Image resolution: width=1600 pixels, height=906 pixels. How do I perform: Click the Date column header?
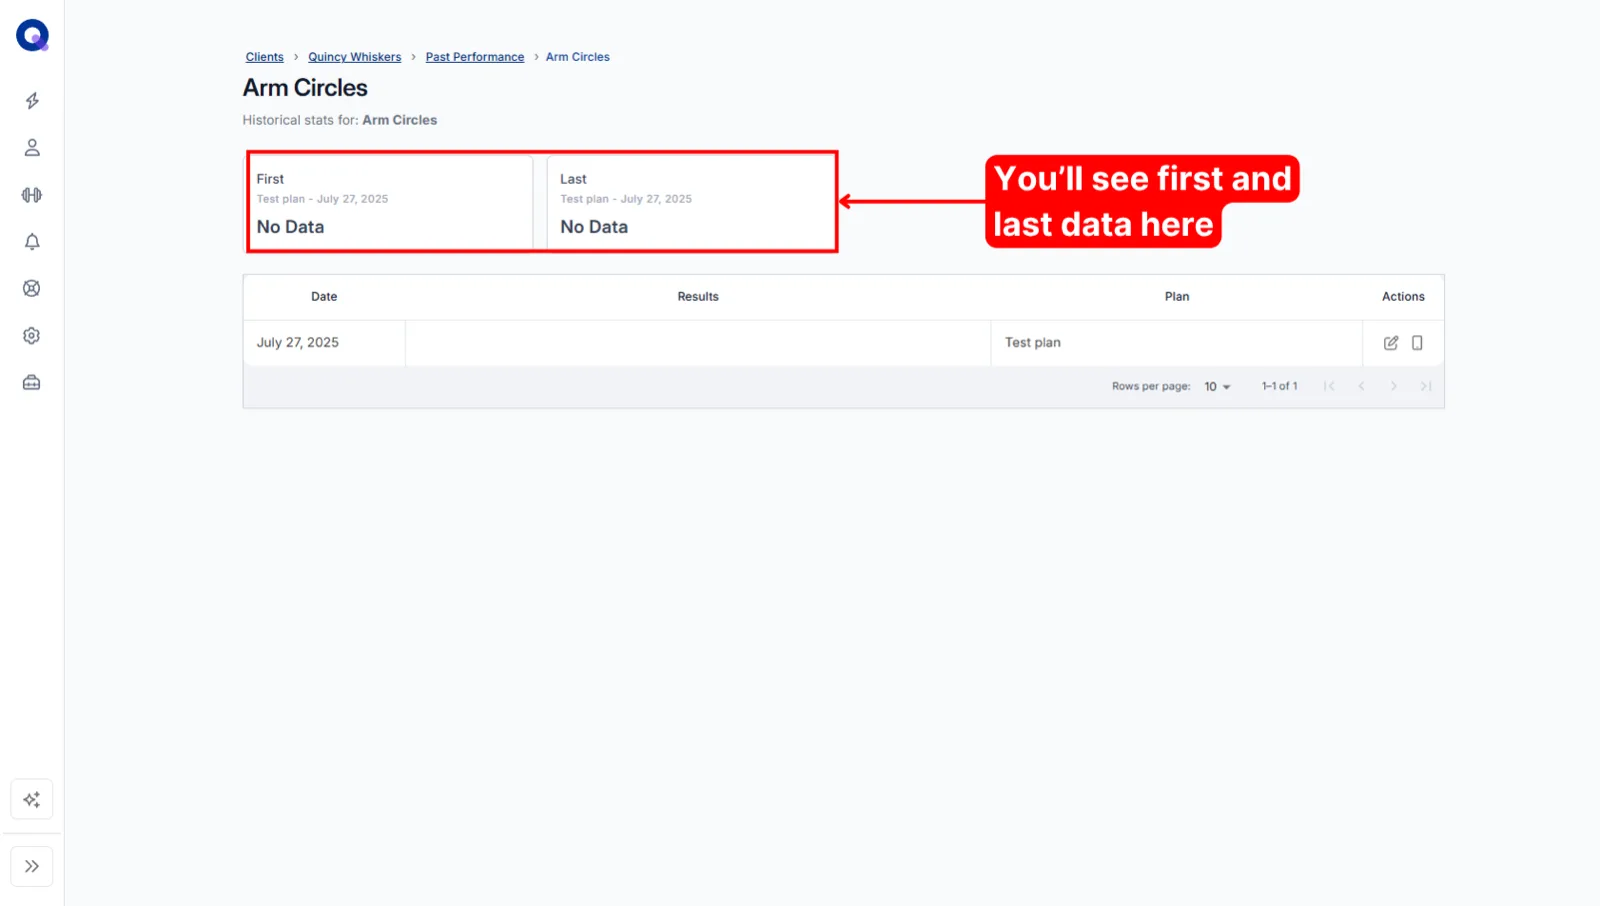324,297
